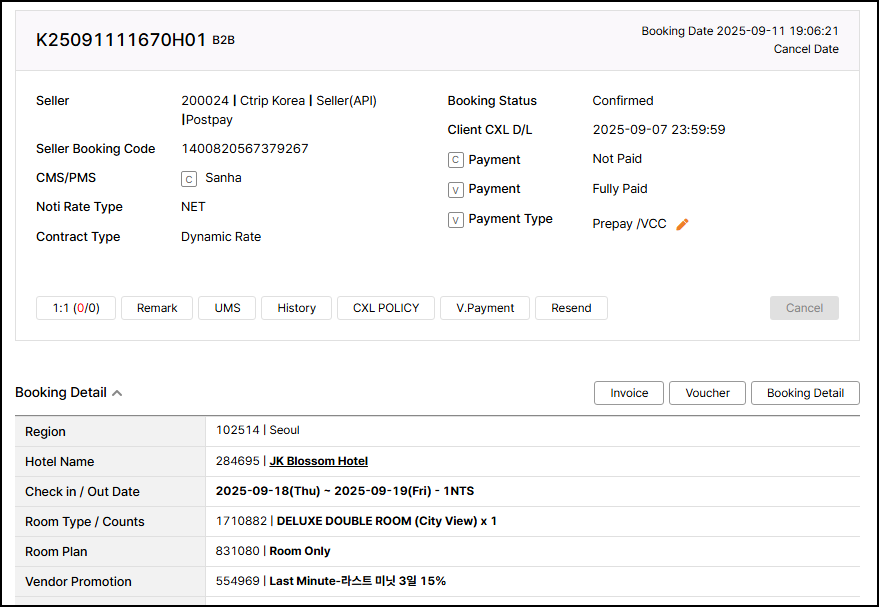Viewport: 879px width, 607px height.
Task: Click the C badge beside Payment Not Paid
Action: (456, 160)
